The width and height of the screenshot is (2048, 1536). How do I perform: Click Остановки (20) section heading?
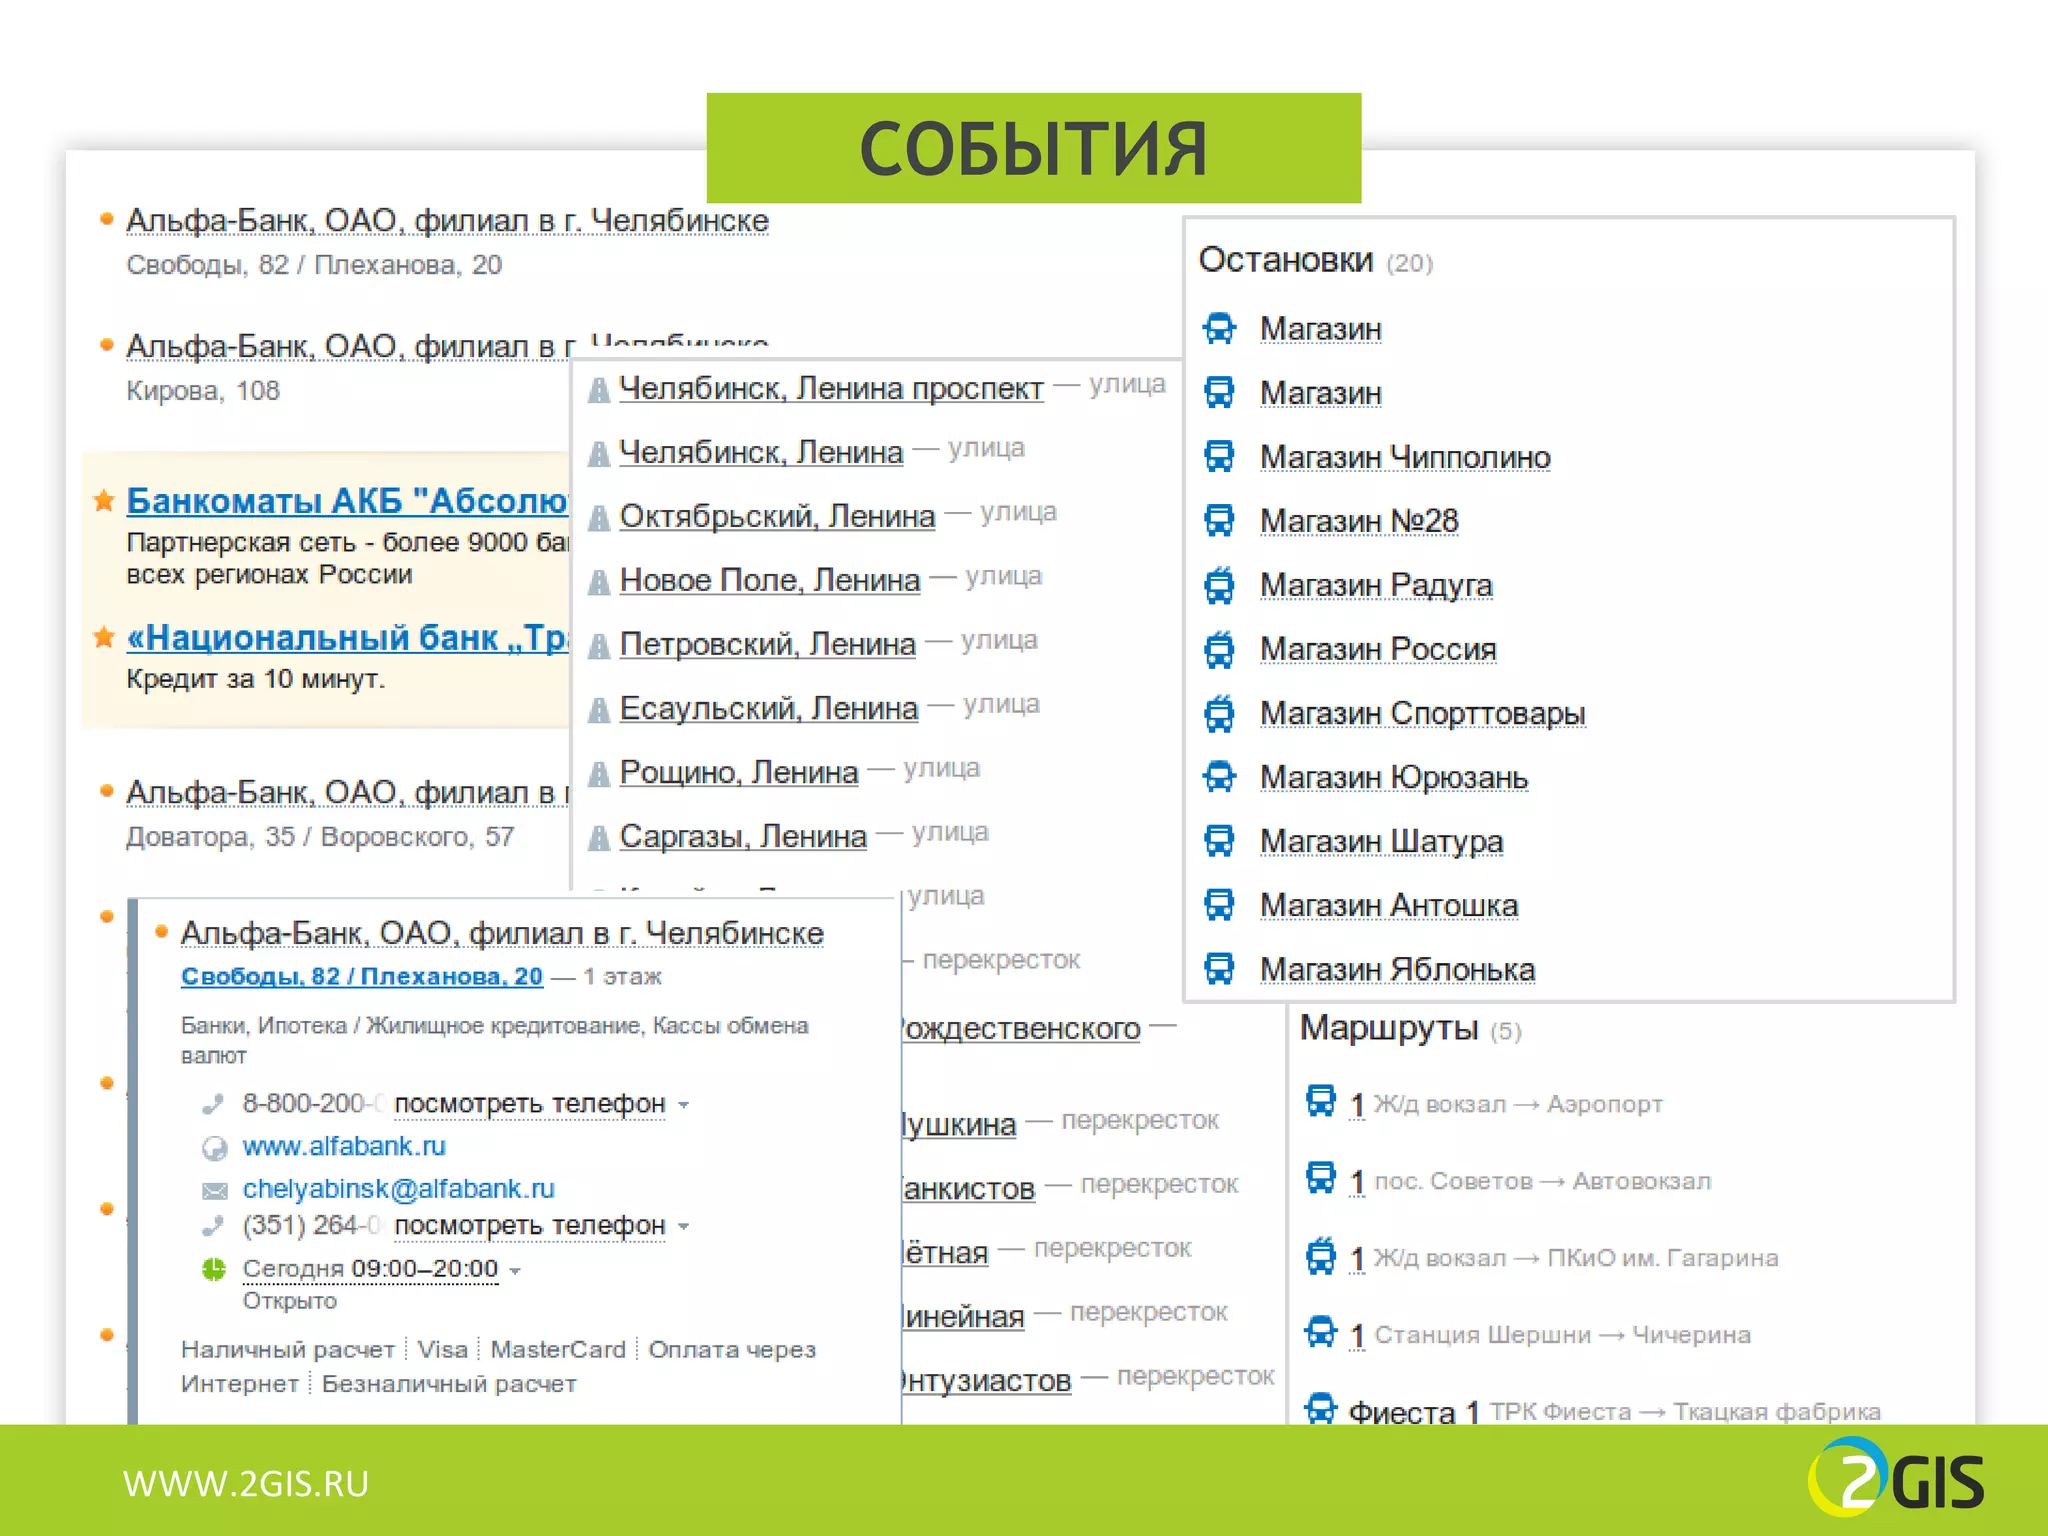(1316, 260)
